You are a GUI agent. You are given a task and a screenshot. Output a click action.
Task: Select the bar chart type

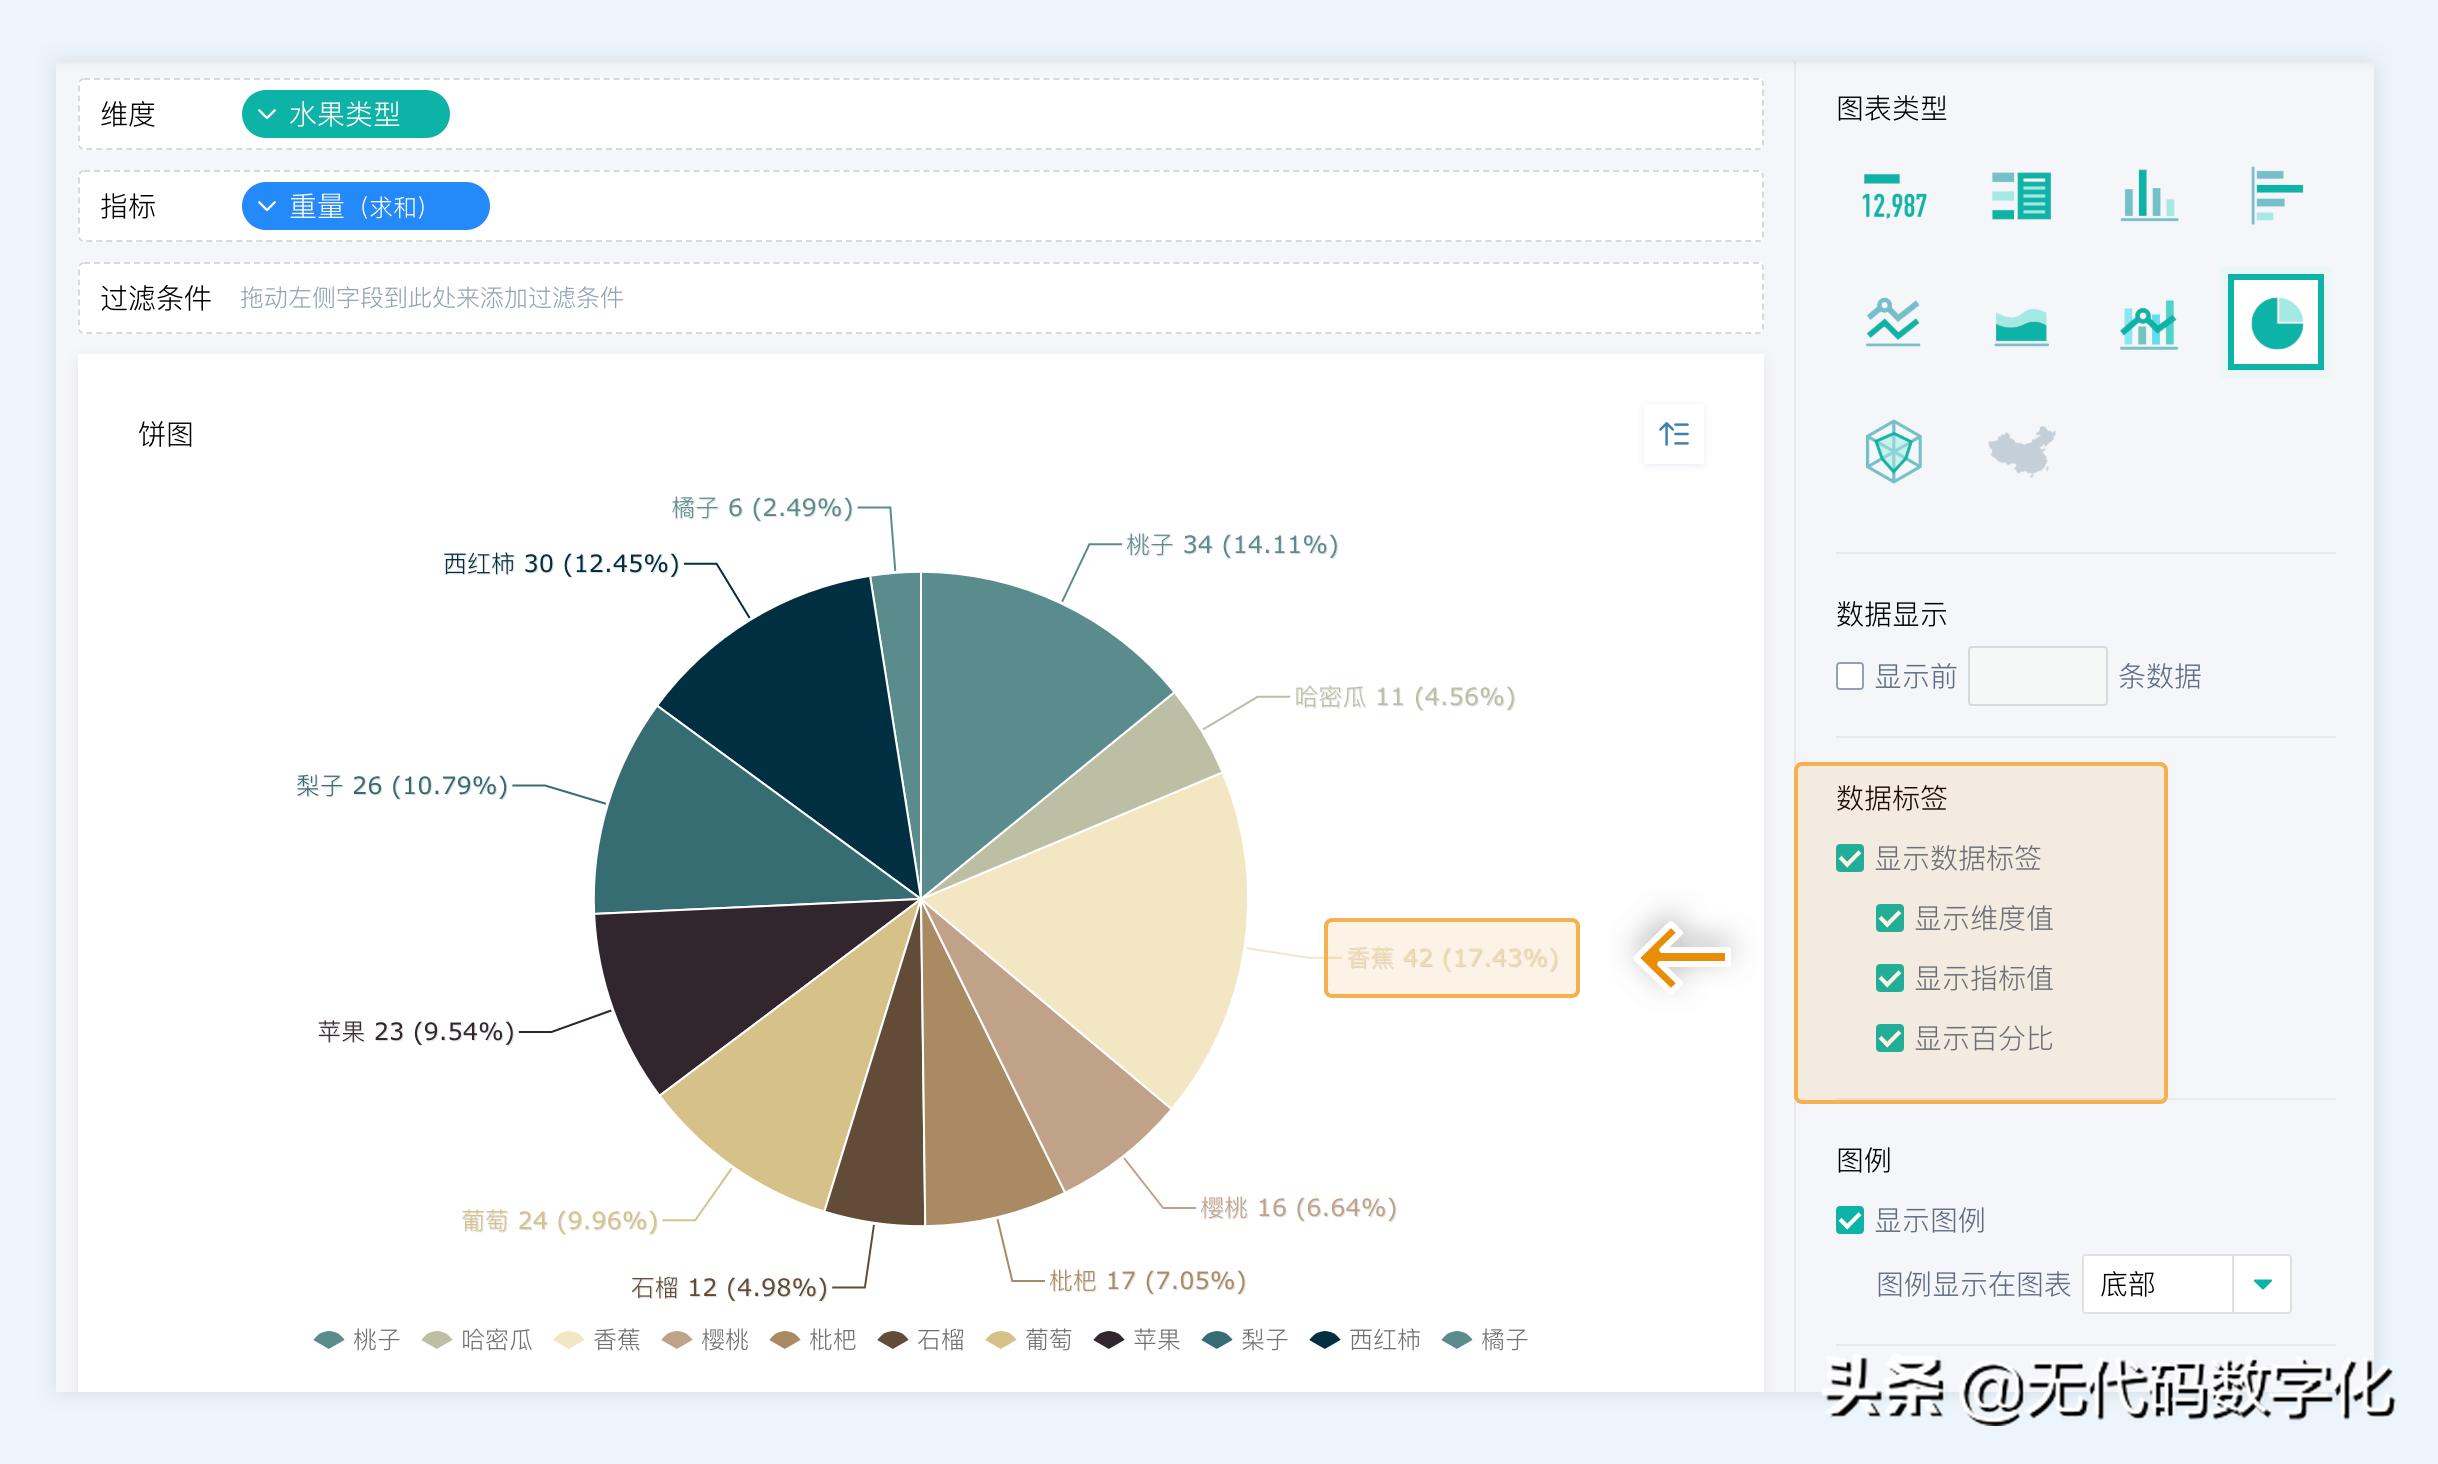click(2152, 198)
